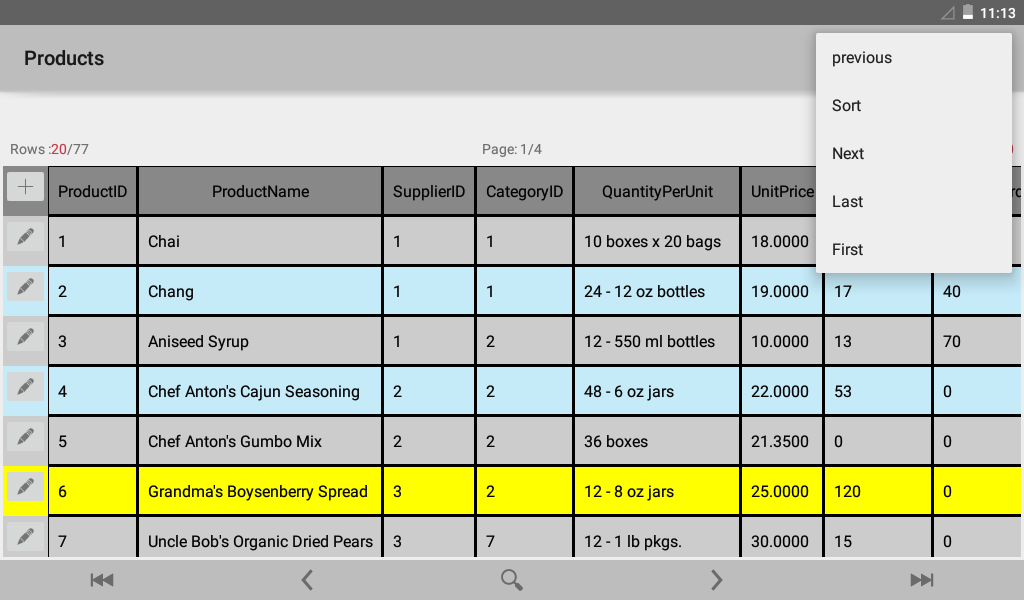Click the add new row plus icon
Viewport: 1024px width, 600px height.
[25, 187]
